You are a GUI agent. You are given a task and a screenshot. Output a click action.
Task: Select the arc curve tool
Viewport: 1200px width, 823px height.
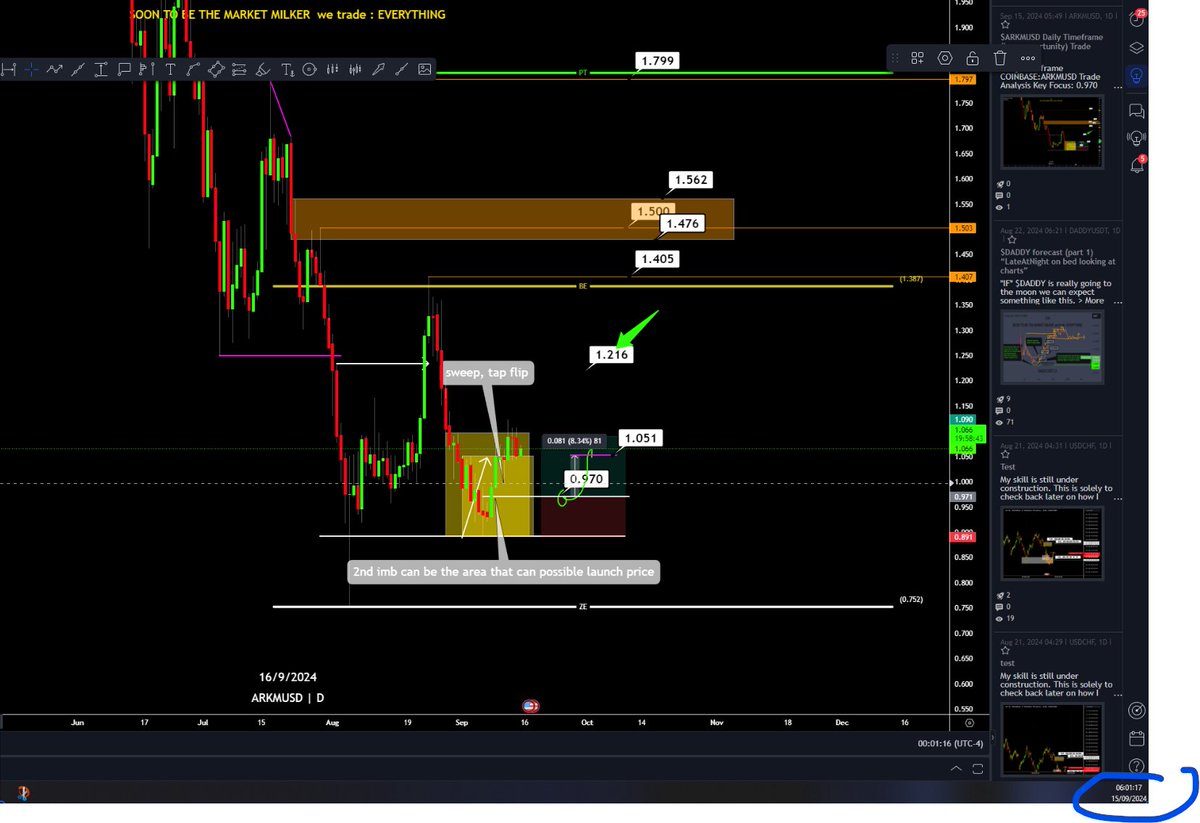pyautogui.click(x=192, y=69)
